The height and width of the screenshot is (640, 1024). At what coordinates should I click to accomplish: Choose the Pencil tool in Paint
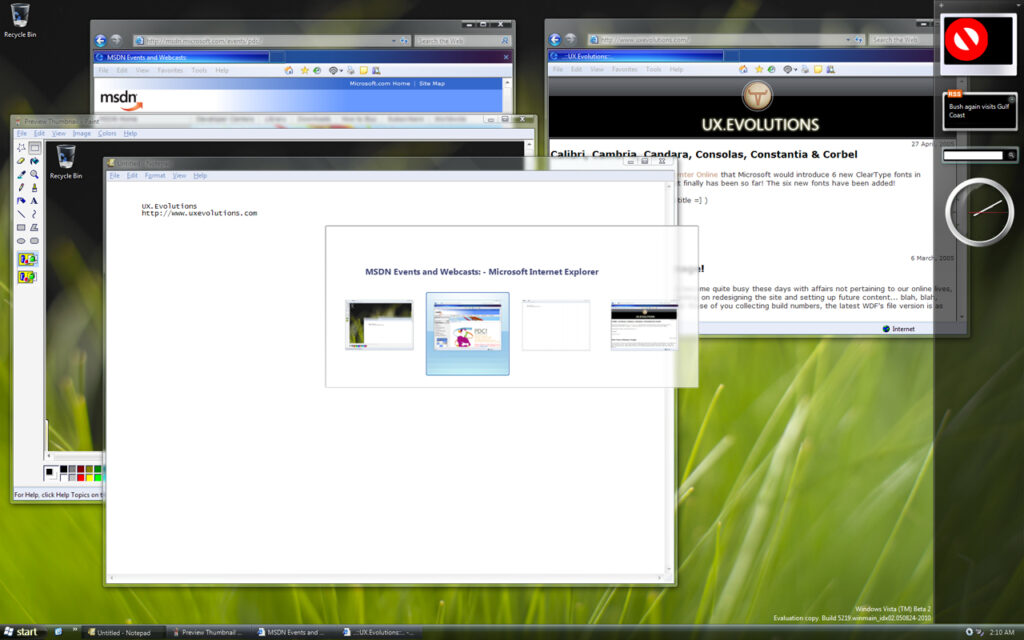click(x=21, y=187)
